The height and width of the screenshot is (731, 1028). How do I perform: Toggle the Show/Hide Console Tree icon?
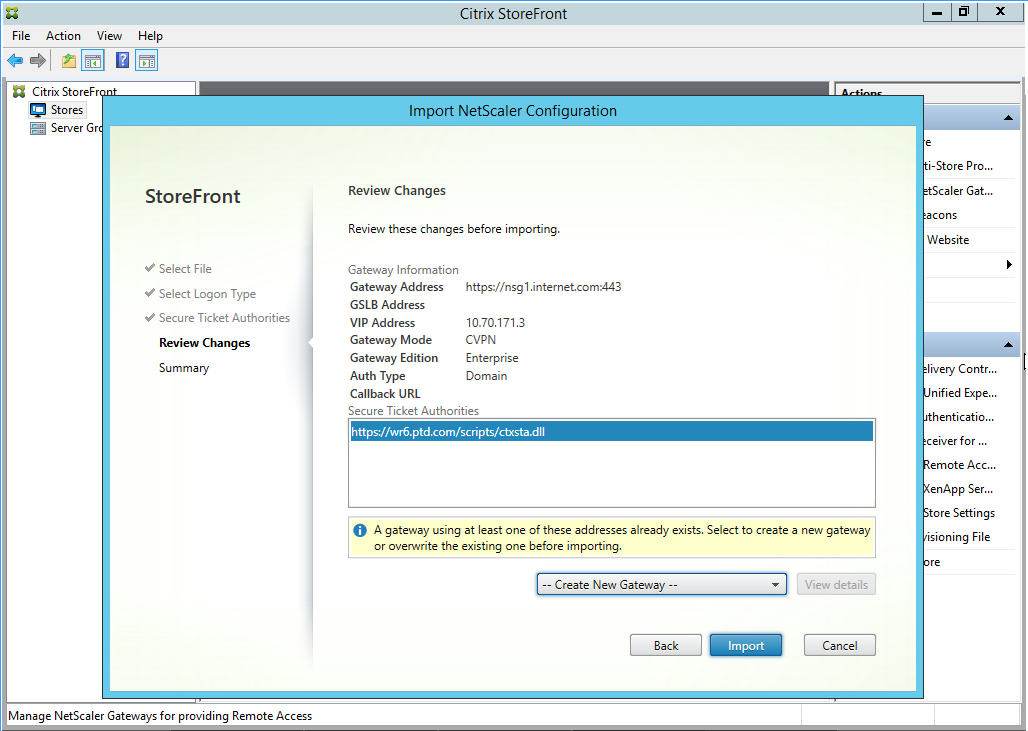(92, 61)
